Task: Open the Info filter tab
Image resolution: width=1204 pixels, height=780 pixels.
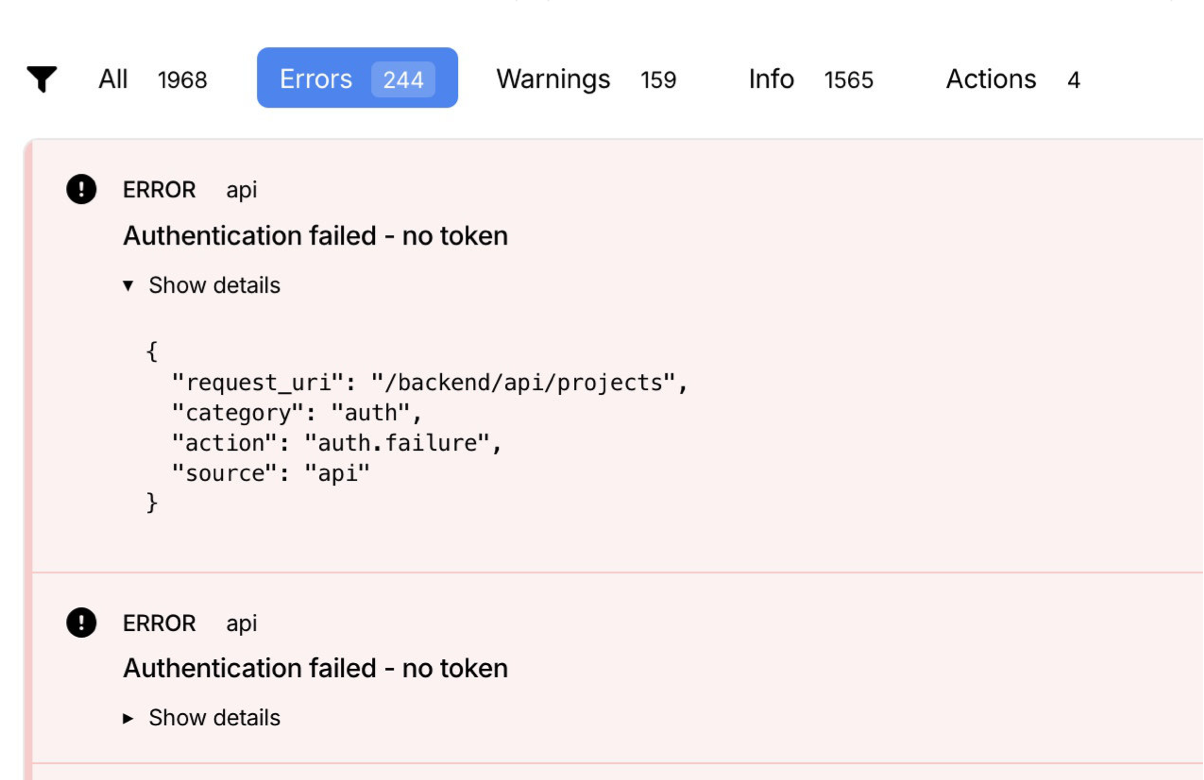Action: point(771,79)
